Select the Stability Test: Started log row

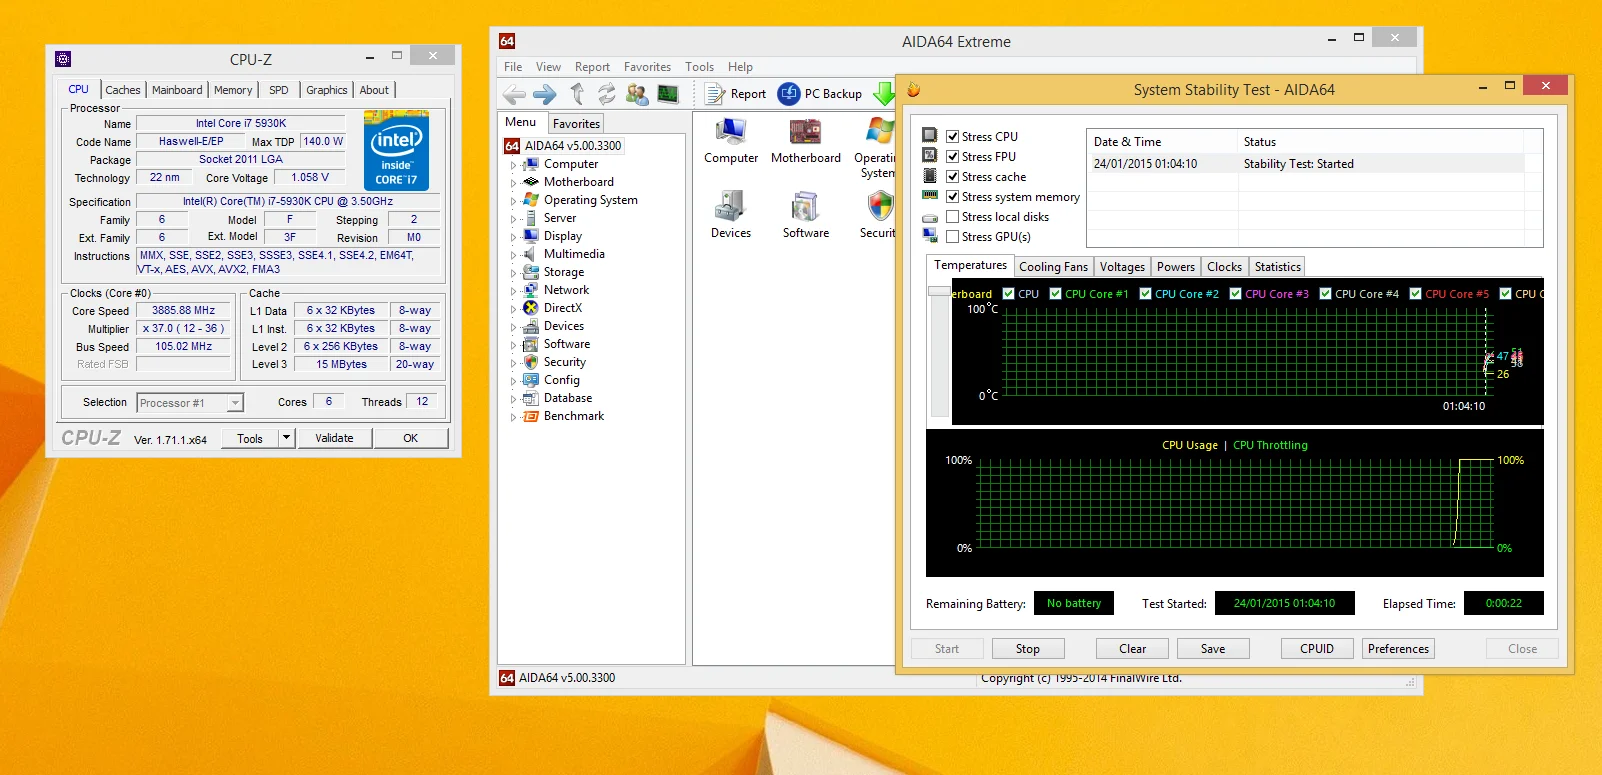pos(1306,164)
